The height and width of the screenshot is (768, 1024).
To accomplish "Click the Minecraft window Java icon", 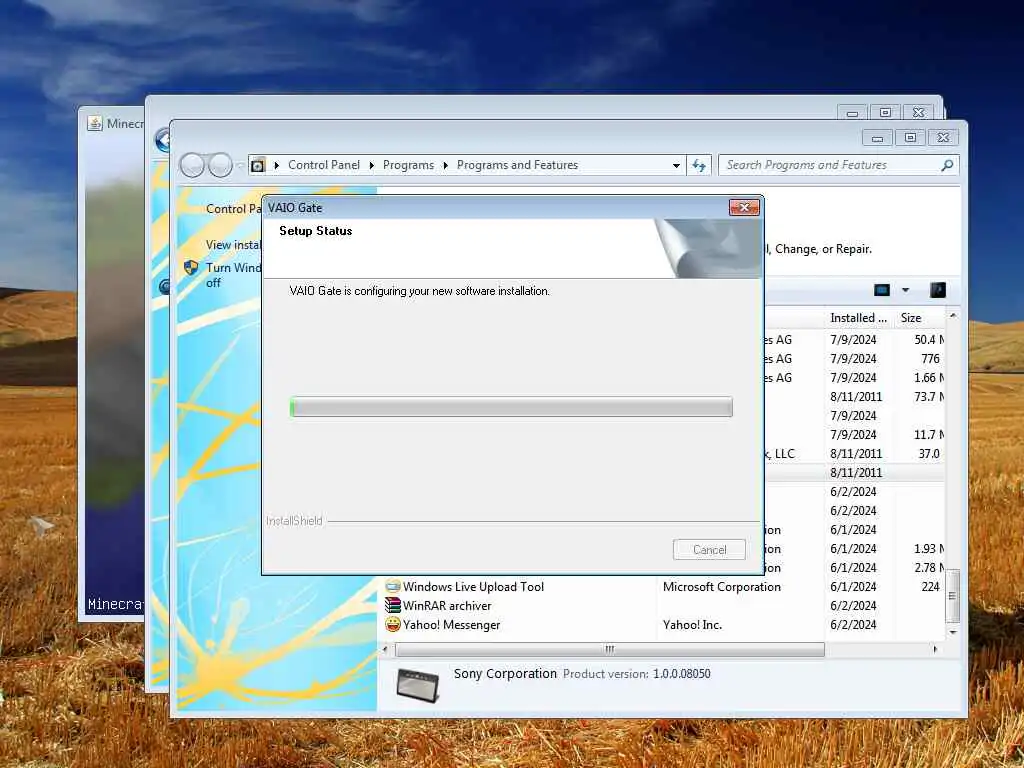I will tap(95, 123).
